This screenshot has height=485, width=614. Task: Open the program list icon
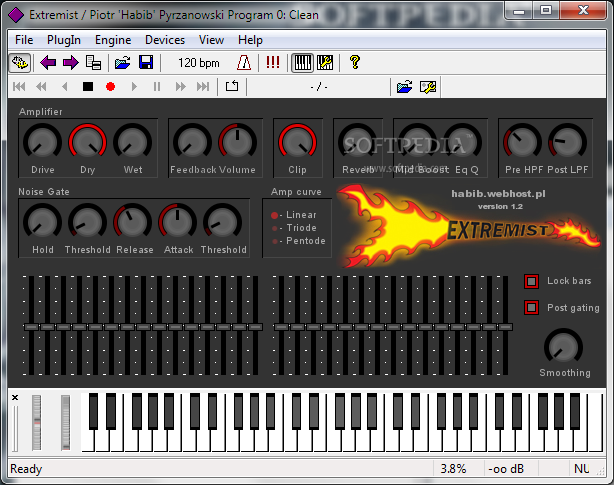coord(93,63)
